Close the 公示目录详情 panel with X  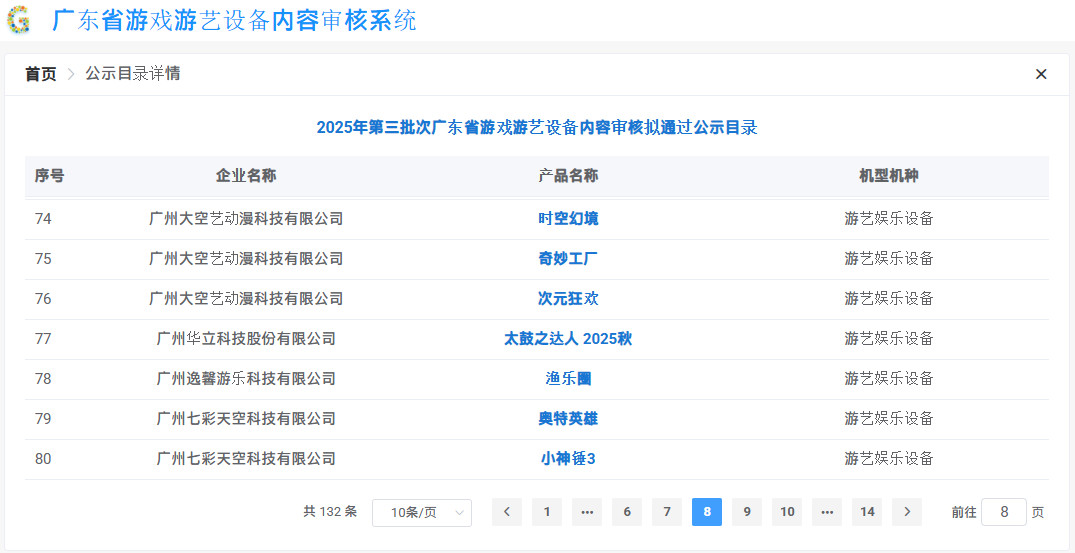1041,74
